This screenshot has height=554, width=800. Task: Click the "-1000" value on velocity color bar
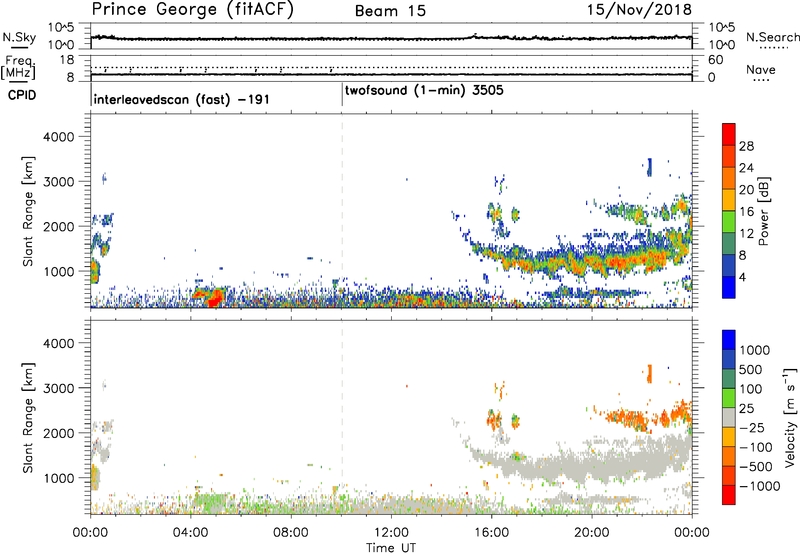(x=760, y=486)
